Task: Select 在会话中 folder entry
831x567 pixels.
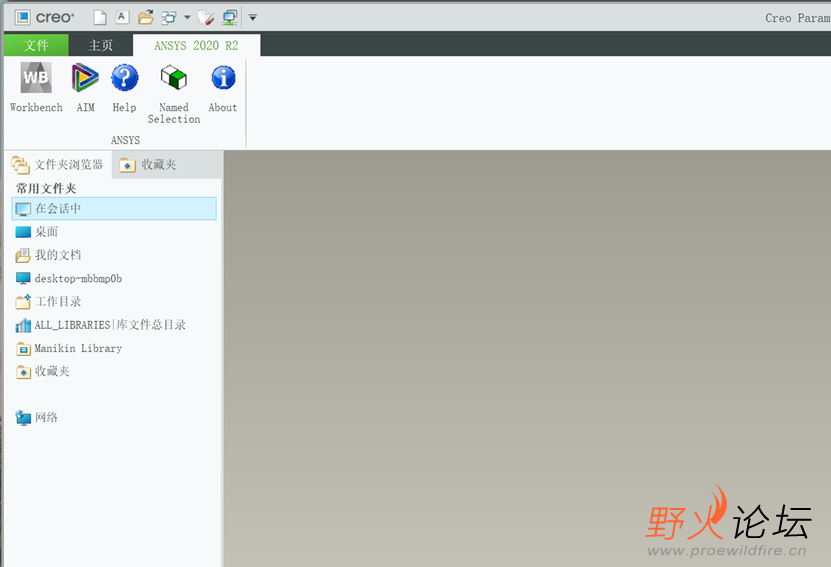Action: (114, 208)
